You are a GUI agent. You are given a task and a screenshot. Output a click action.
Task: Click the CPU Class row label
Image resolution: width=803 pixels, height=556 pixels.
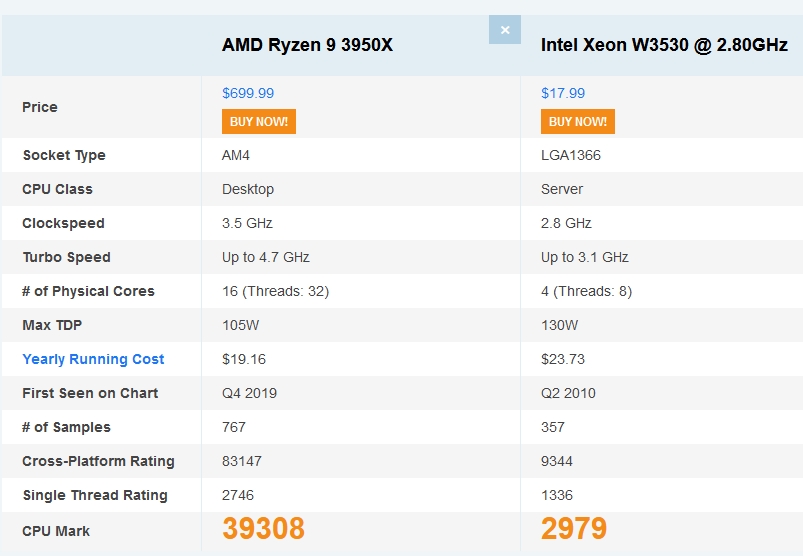[57, 189]
